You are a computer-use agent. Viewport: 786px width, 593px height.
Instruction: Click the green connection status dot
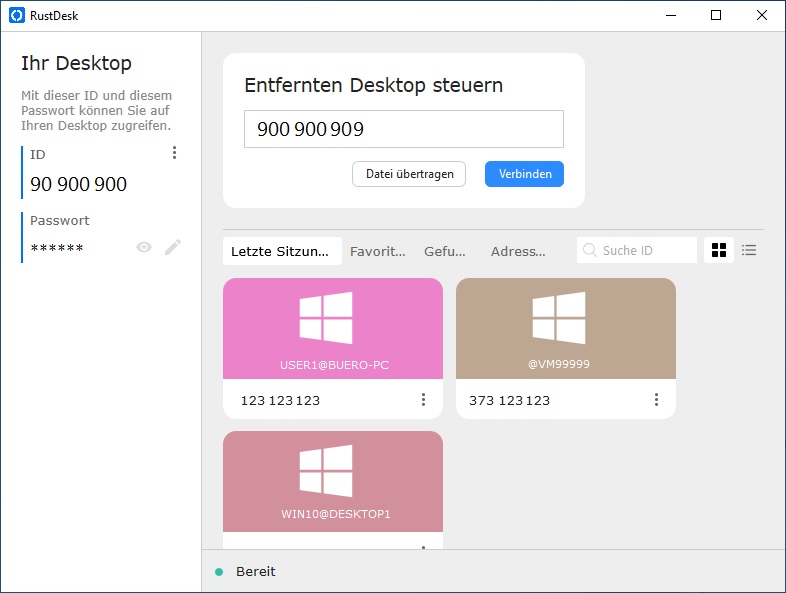[219, 572]
